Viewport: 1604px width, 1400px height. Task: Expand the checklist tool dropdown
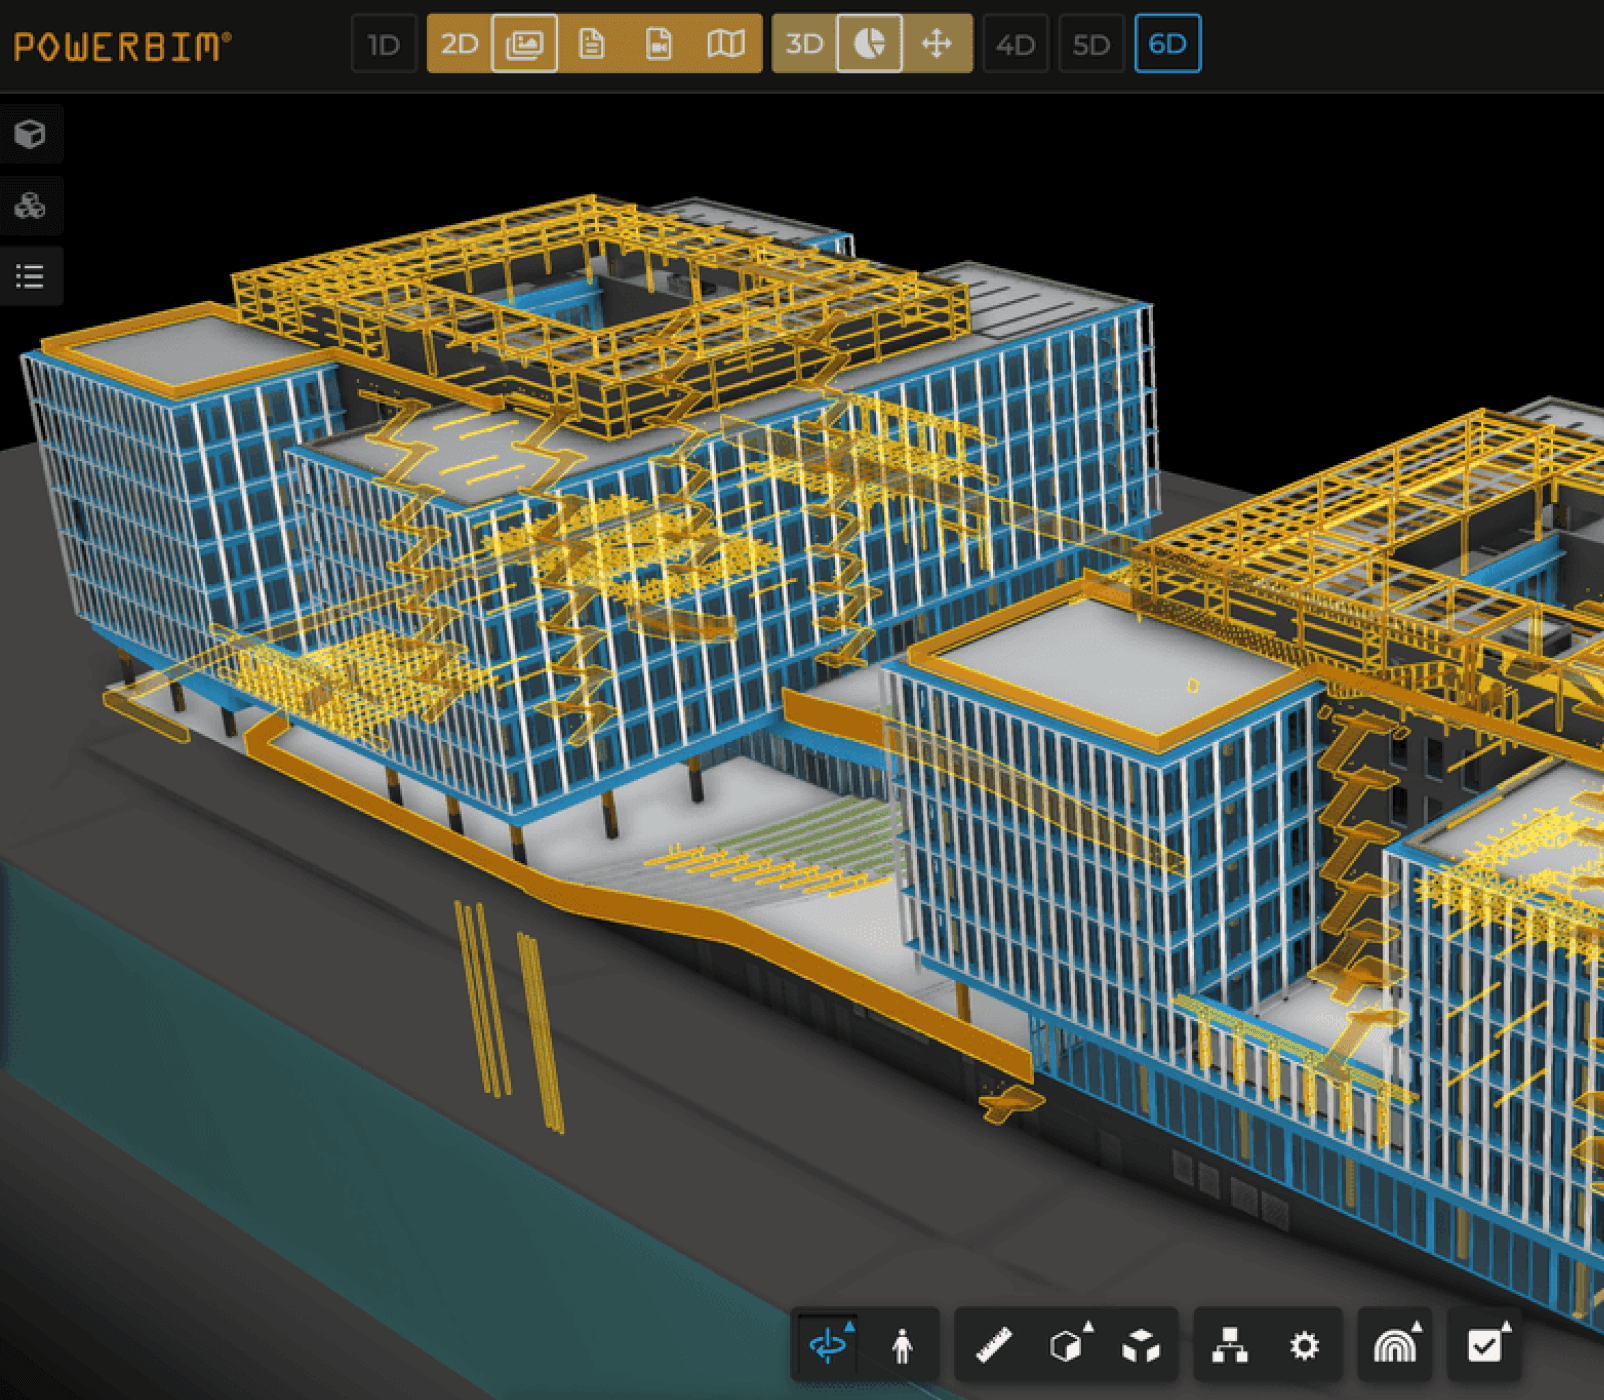[x=1507, y=1324]
